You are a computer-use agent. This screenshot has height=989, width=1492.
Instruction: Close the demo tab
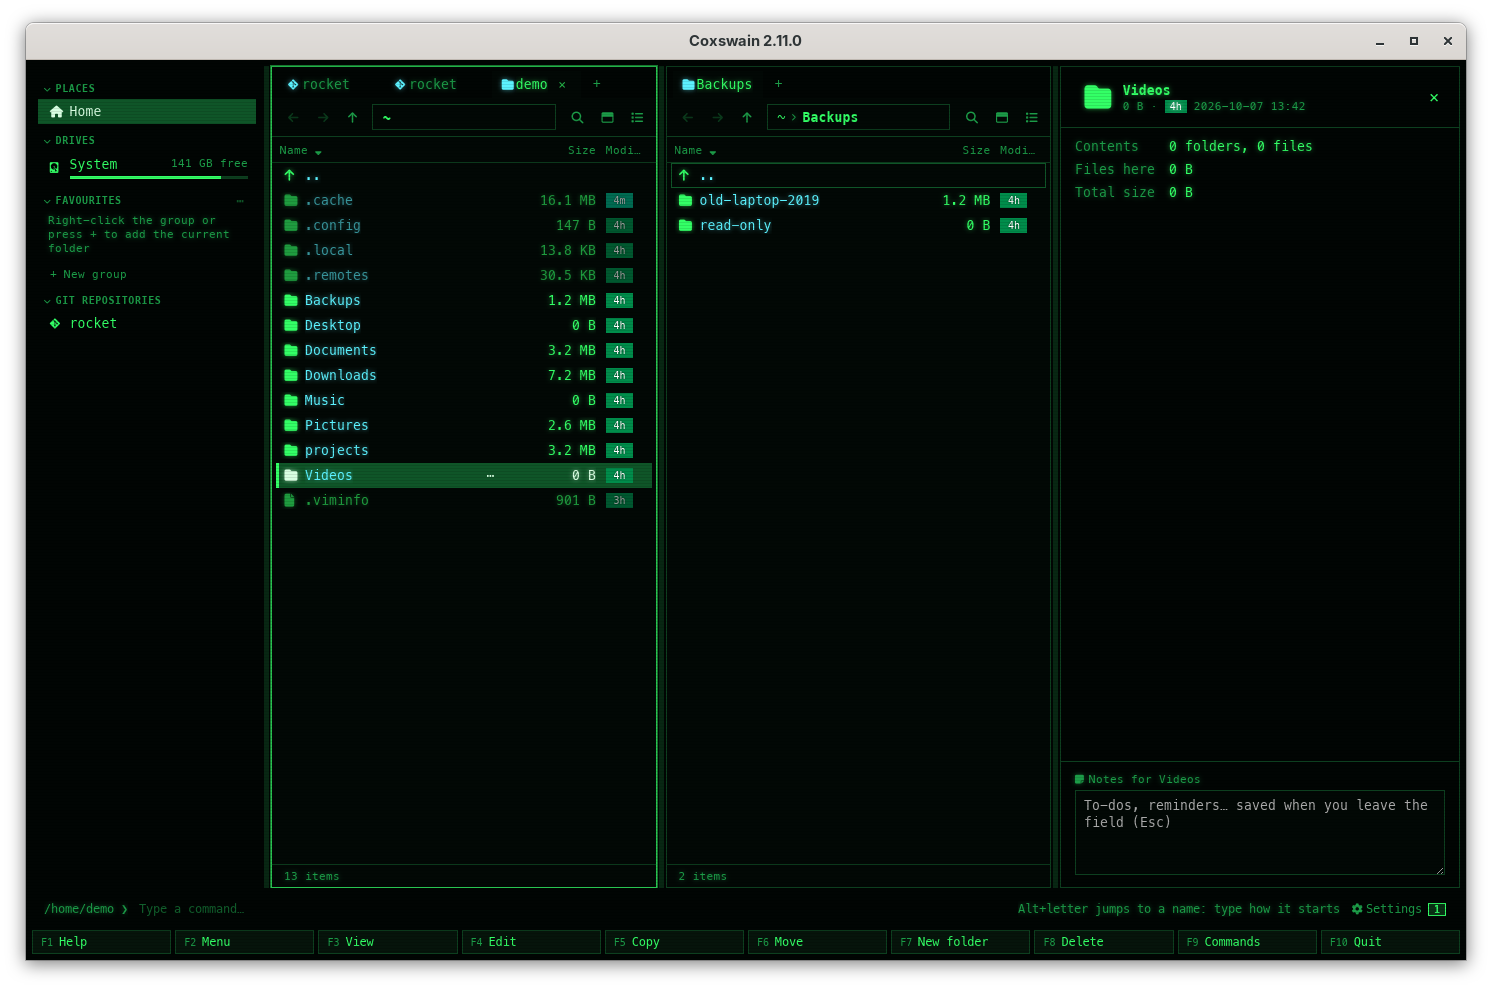tap(562, 85)
